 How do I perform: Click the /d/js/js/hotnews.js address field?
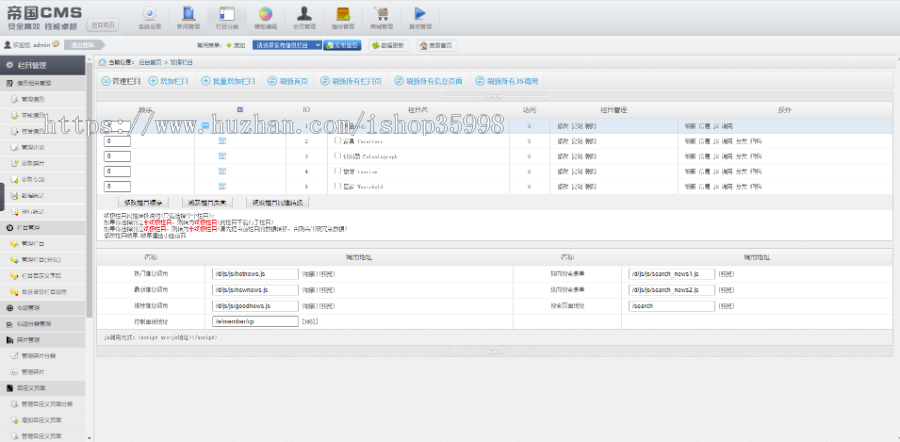tap(255, 273)
